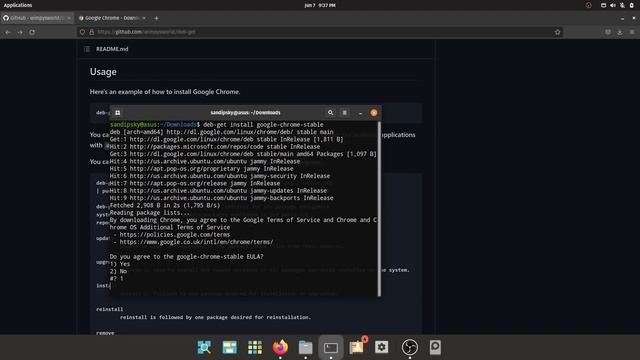Open Settings gear from the dock
The image size is (640, 360).
[x=382, y=347]
